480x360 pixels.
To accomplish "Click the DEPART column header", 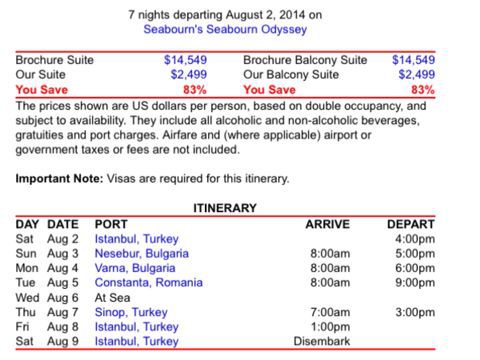I will (411, 224).
